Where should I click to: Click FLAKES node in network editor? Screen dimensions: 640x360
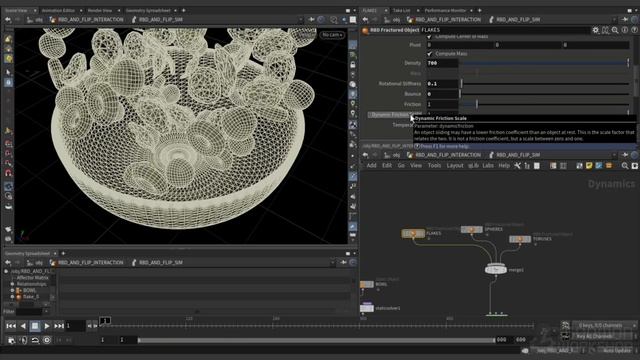pyautogui.click(x=413, y=233)
